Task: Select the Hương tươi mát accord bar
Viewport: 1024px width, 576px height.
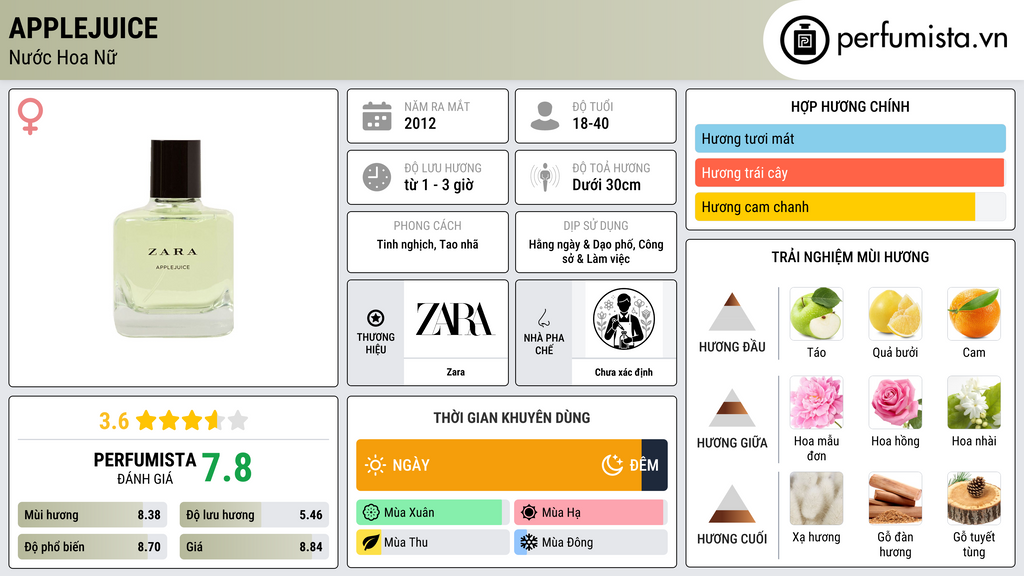Action: click(850, 138)
